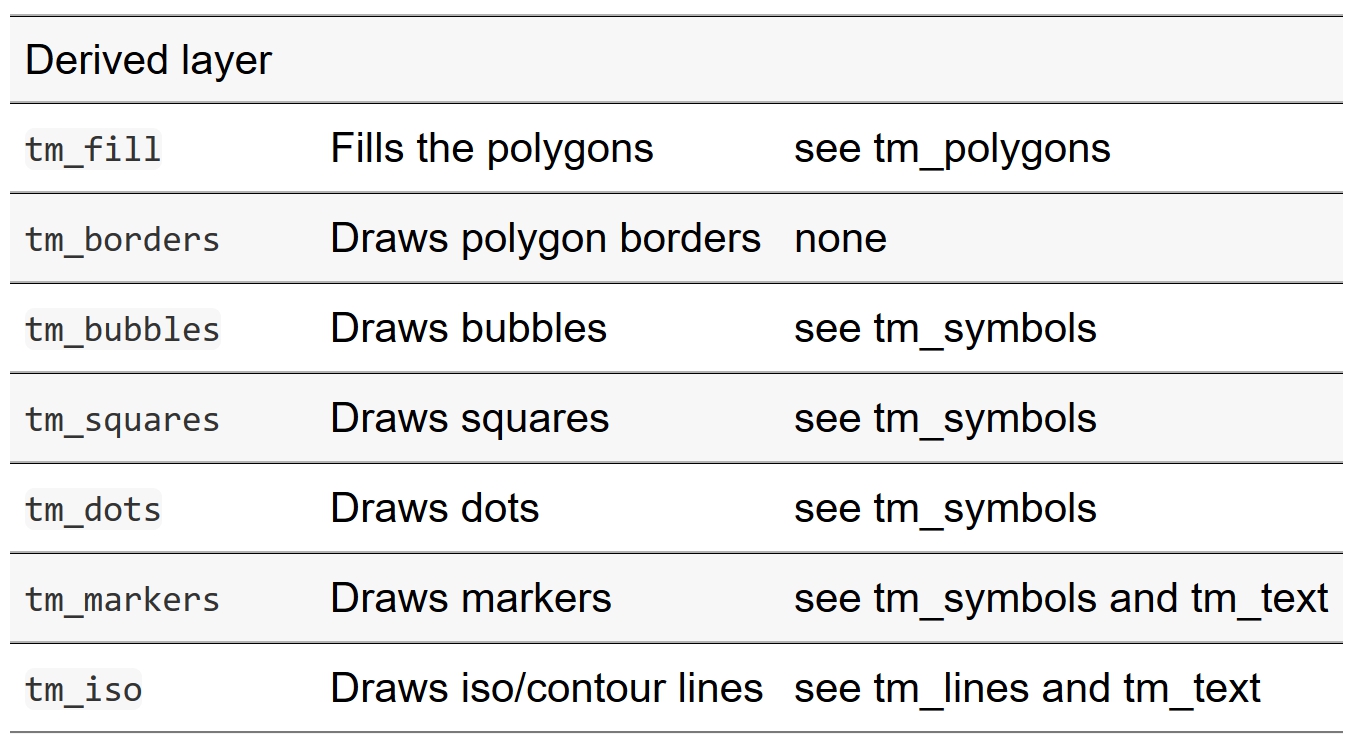Click "see tm_symbols and tm_text" reference
Image resolution: width=1362 pixels, height=750 pixels.
(1061, 599)
